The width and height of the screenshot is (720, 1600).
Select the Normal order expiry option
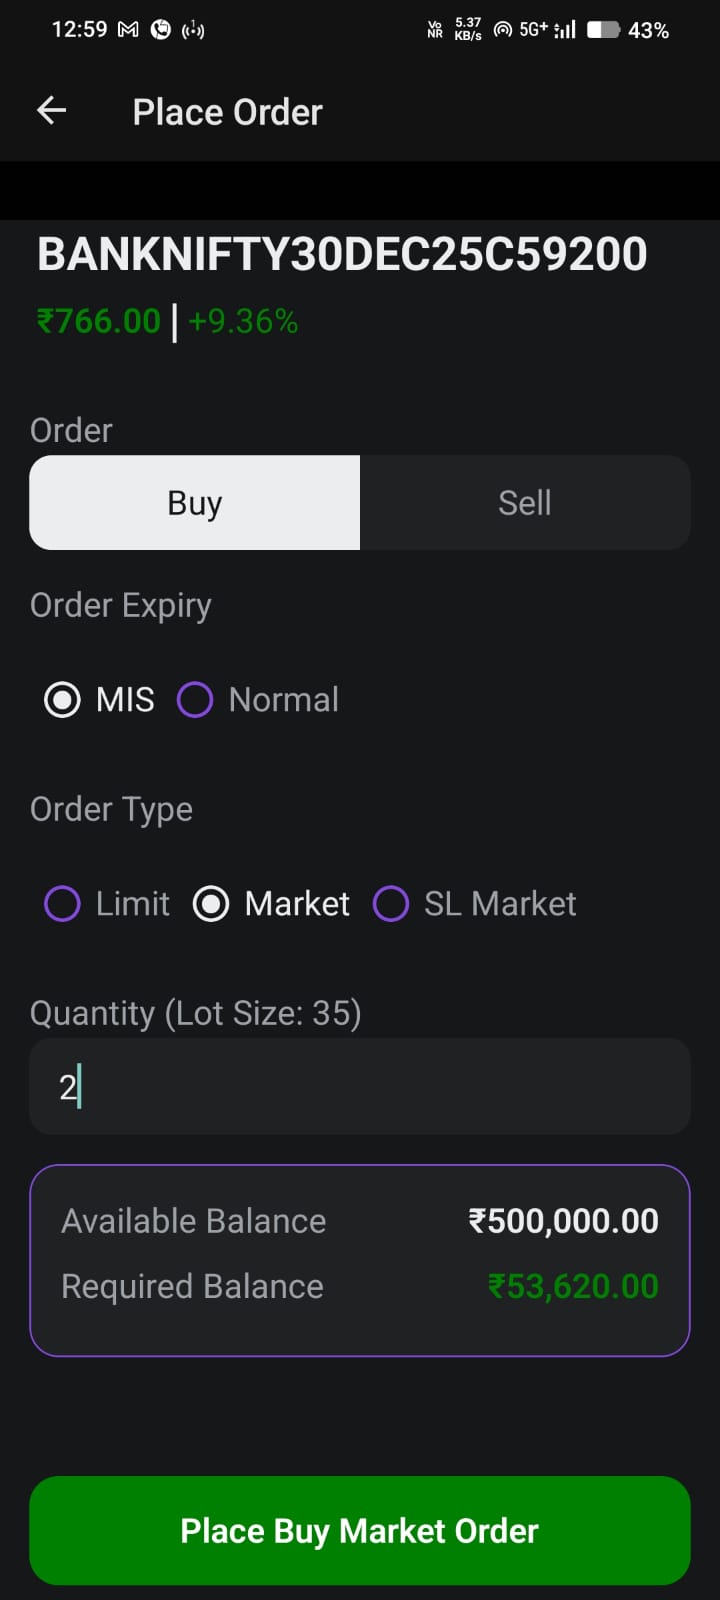(x=195, y=700)
